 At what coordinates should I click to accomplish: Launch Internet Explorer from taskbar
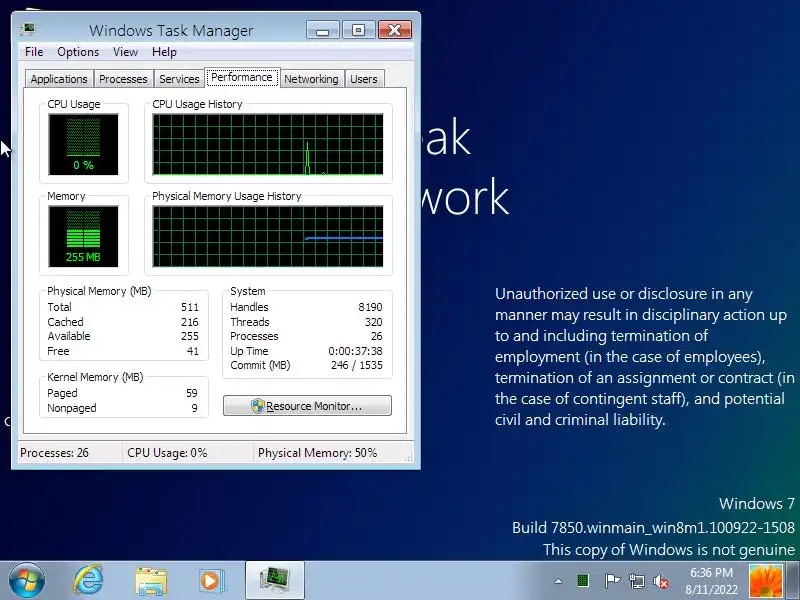(x=89, y=581)
